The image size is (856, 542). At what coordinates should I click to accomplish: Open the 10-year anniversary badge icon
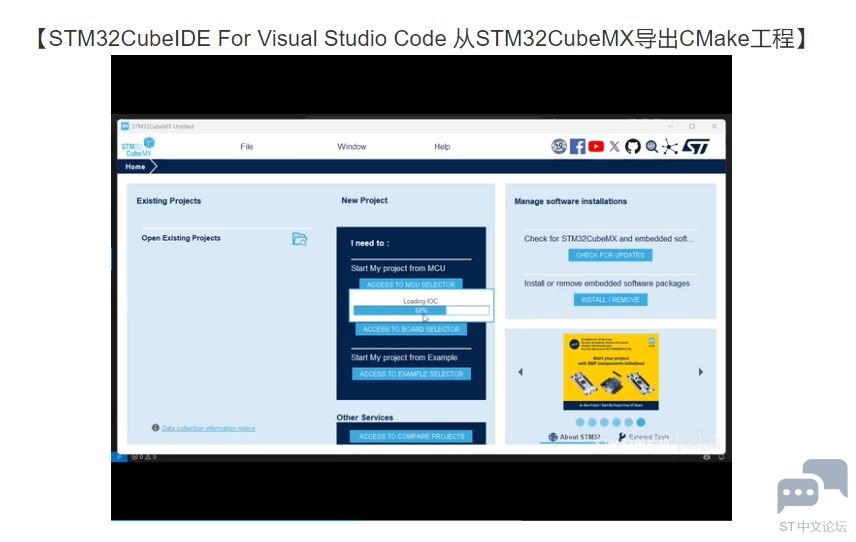[x=558, y=146]
